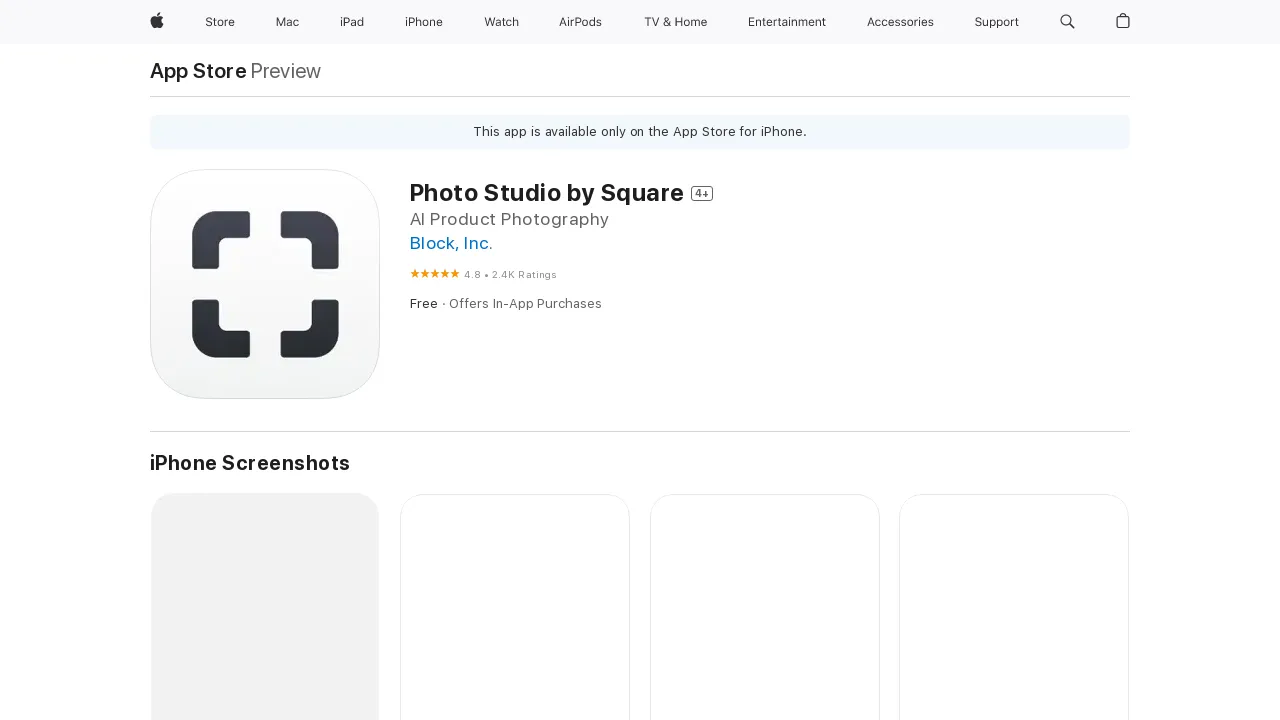Select the Accessories menu item
This screenshot has width=1280, height=720.
tap(900, 22)
